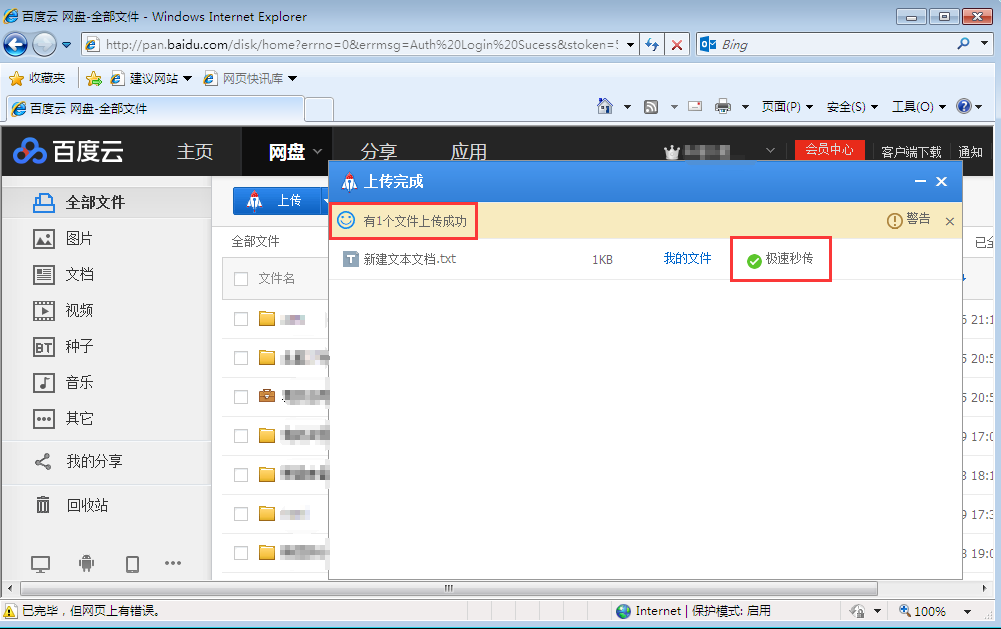Check the first folder row checkbox
Image resolution: width=1001 pixels, height=629 pixels.
tap(241, 319)
